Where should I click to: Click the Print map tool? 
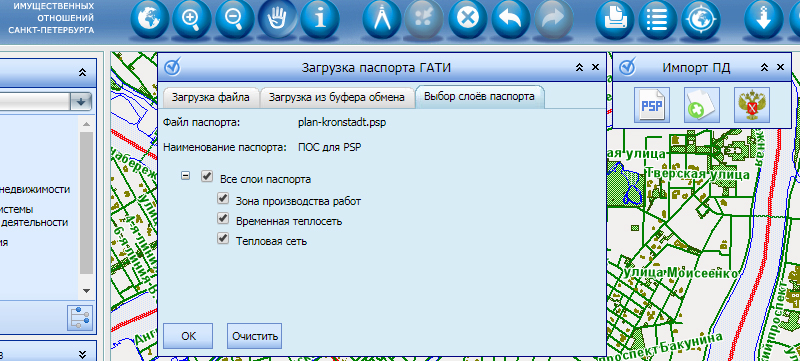click(x=615, y=20)
